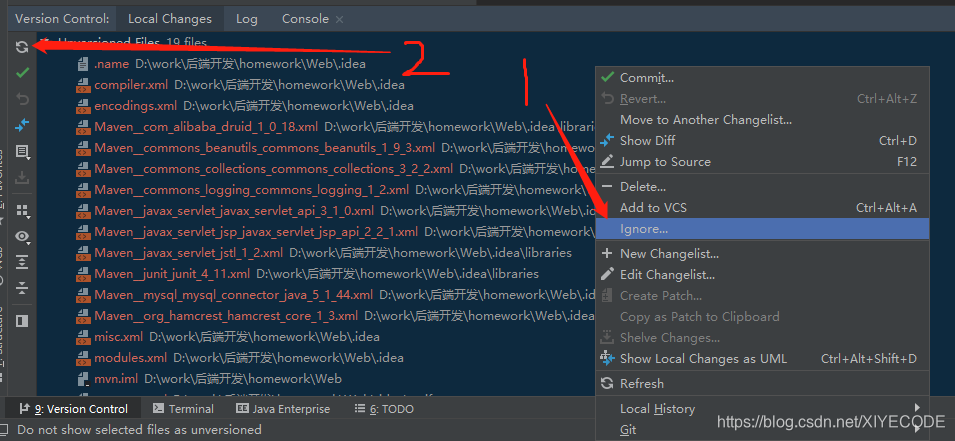Choose New Changelist... in the context menu
Viewport: 955px width, 441px height.
[x=762, y=254]
